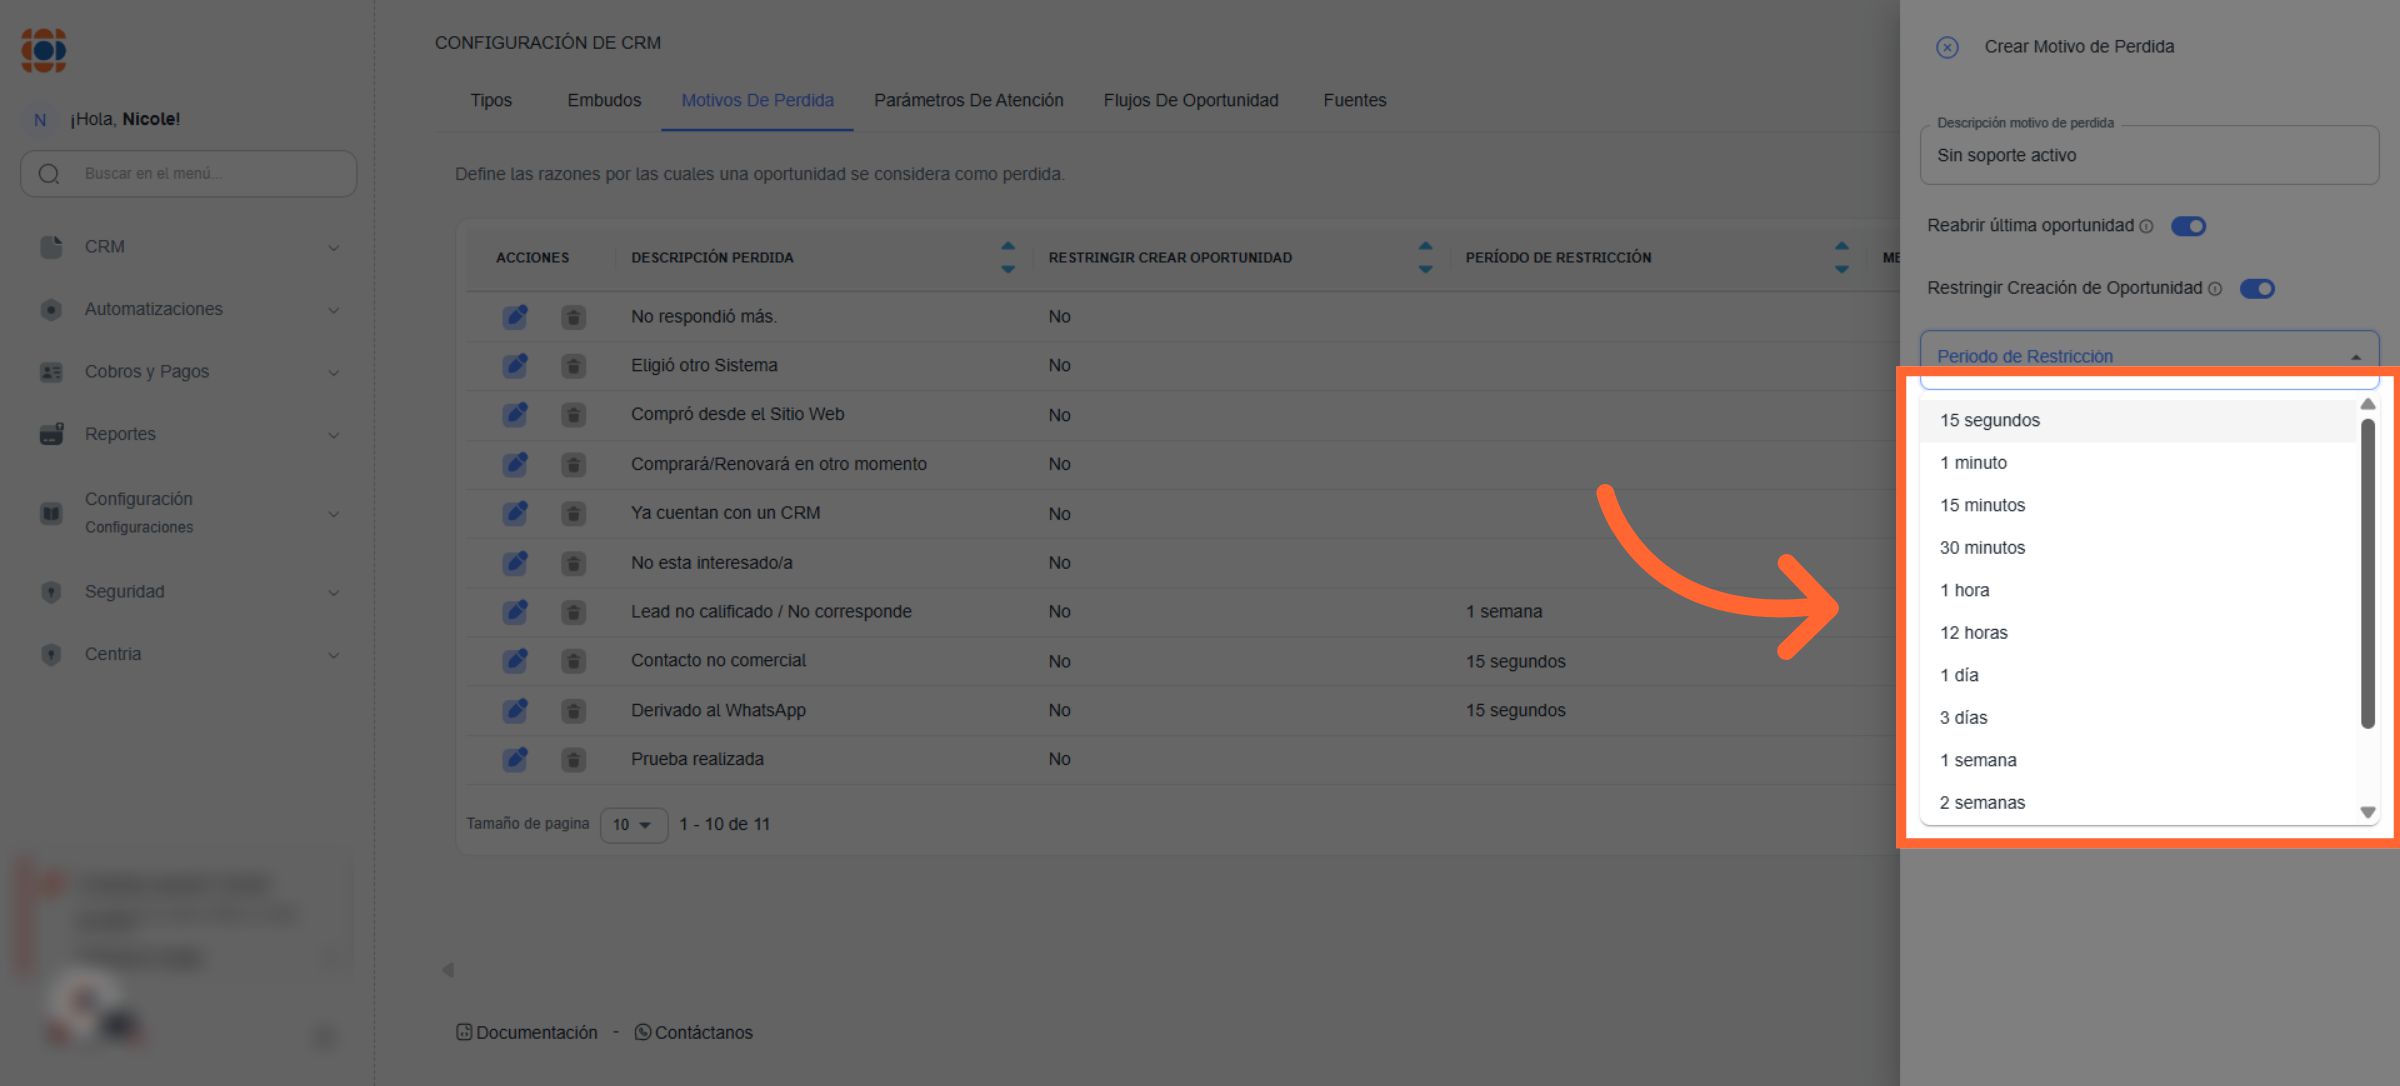
Task: Open page size dropdown showing 10
Action: coord(633,825)
